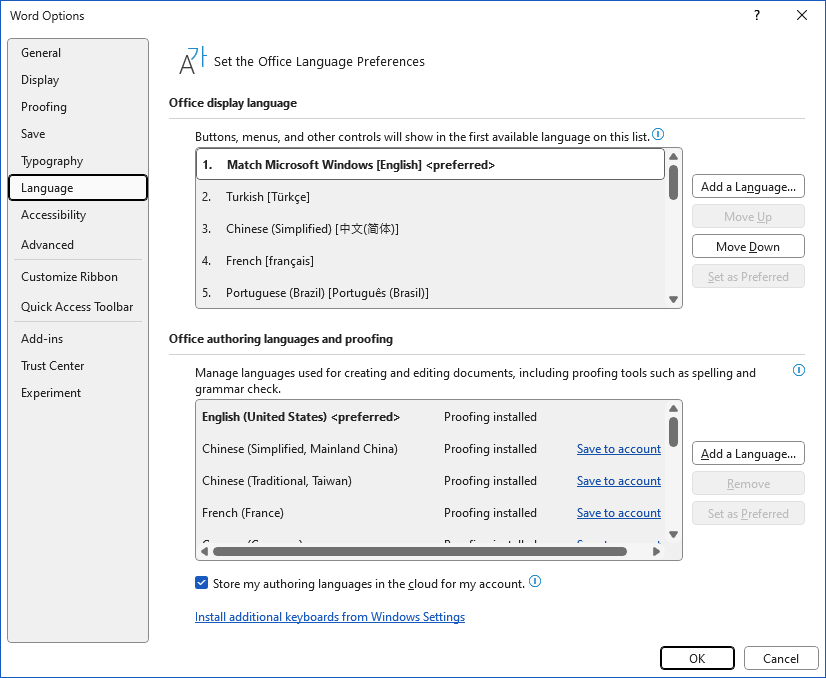Open Quick Access Toolbar settings
Image resolution: width=826 pixels, height=678 pixels.
[x=78, y=307]
